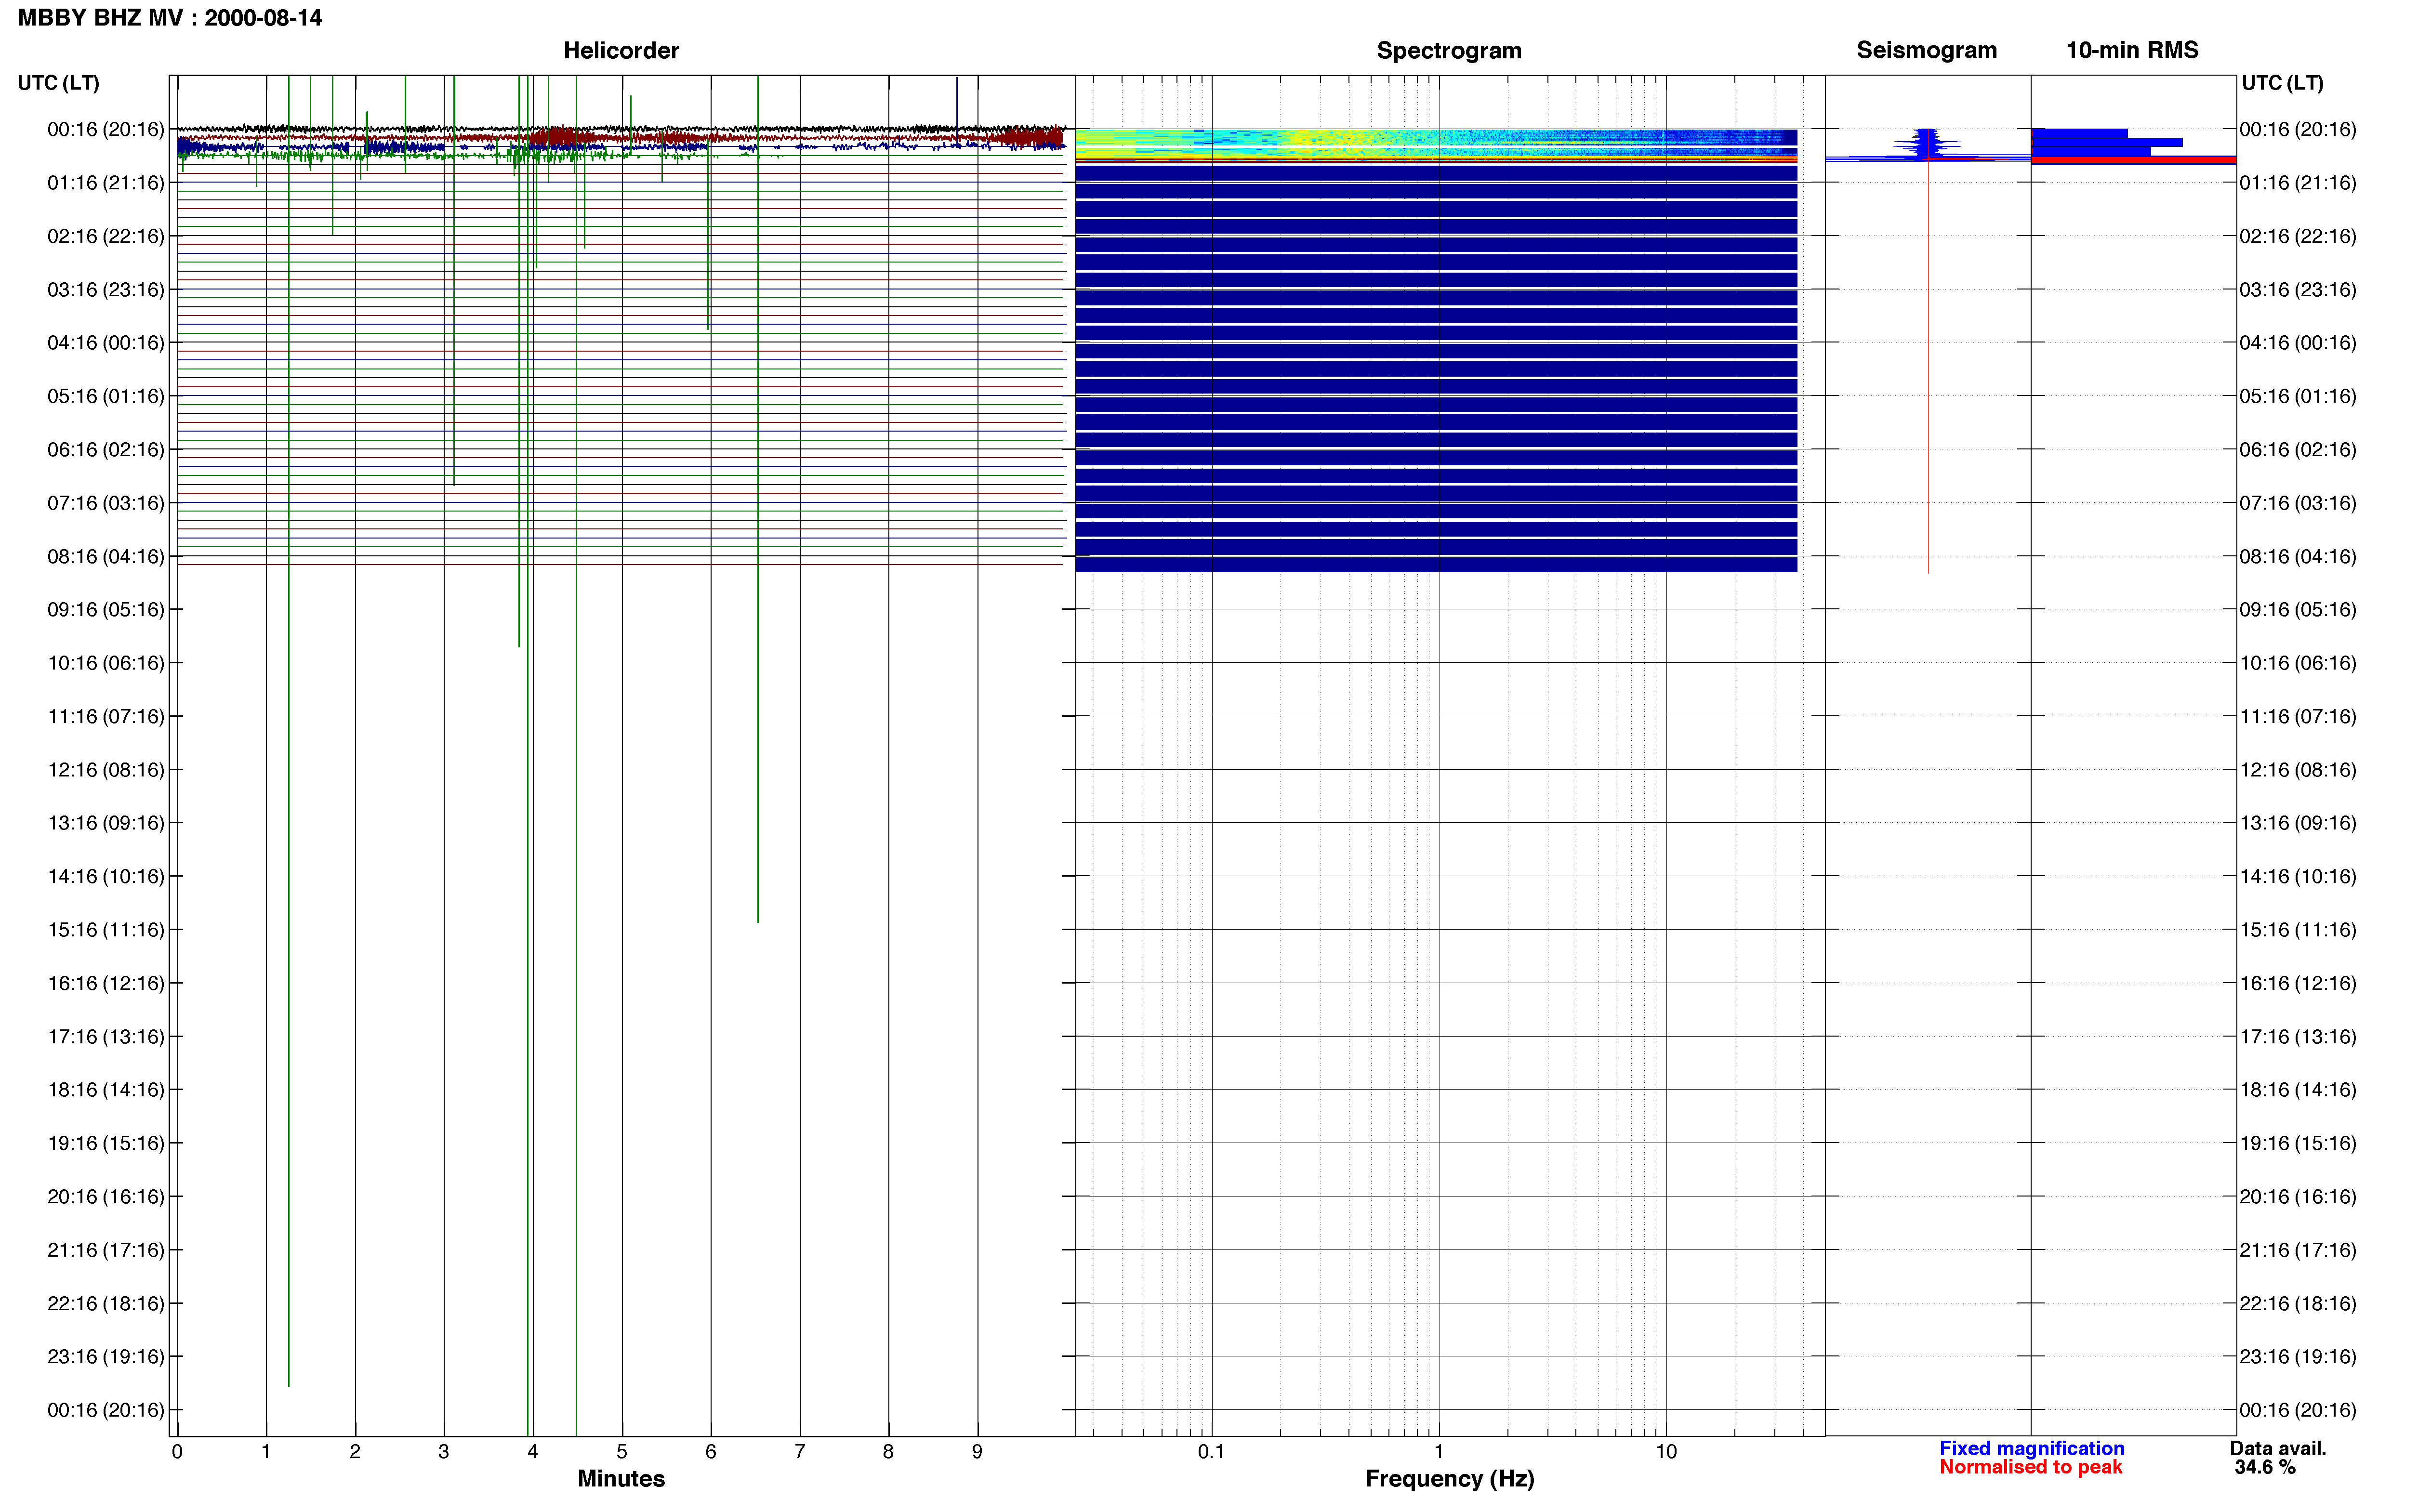Select the 'Spectrogram' panel heading
Image resolution: width=2418 pixels, height=1512 pixels.
[x=1449, y=50]
